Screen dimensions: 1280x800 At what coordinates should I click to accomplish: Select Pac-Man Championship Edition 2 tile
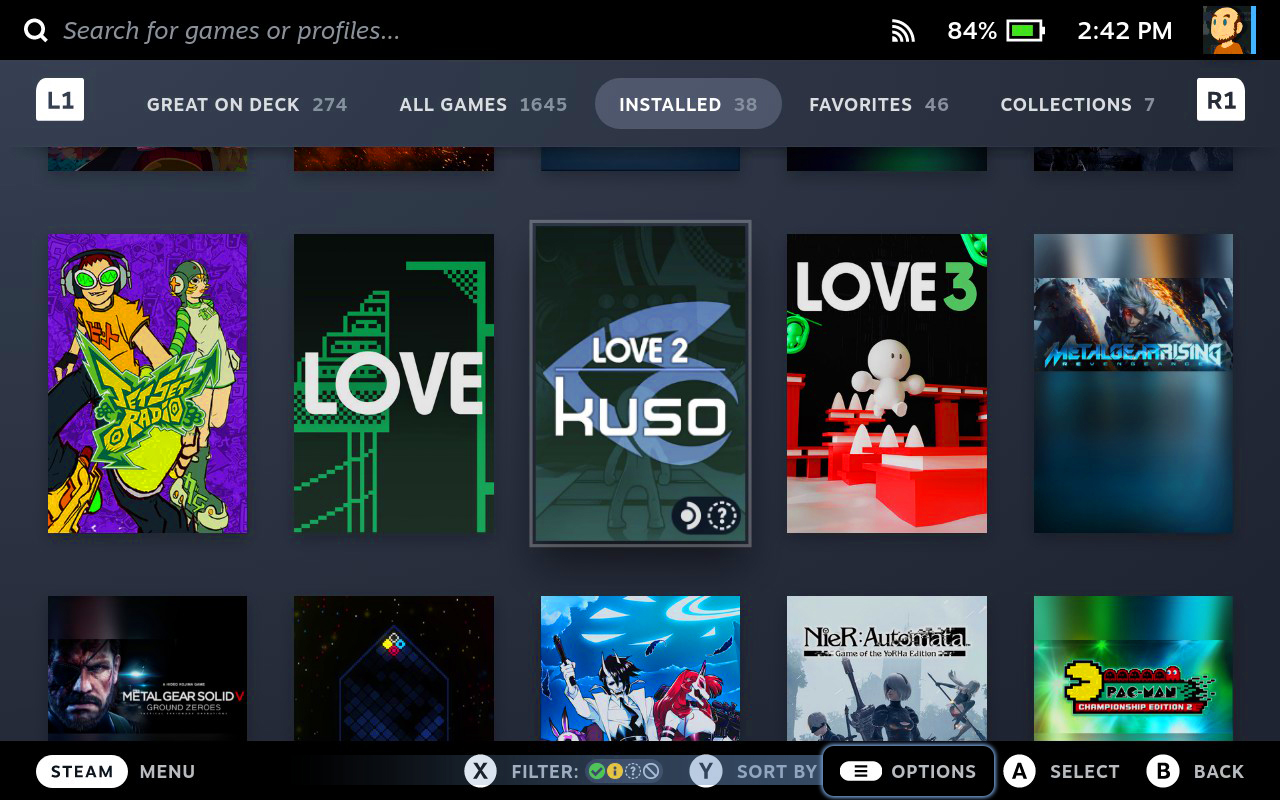click(x=1133, y=668)
